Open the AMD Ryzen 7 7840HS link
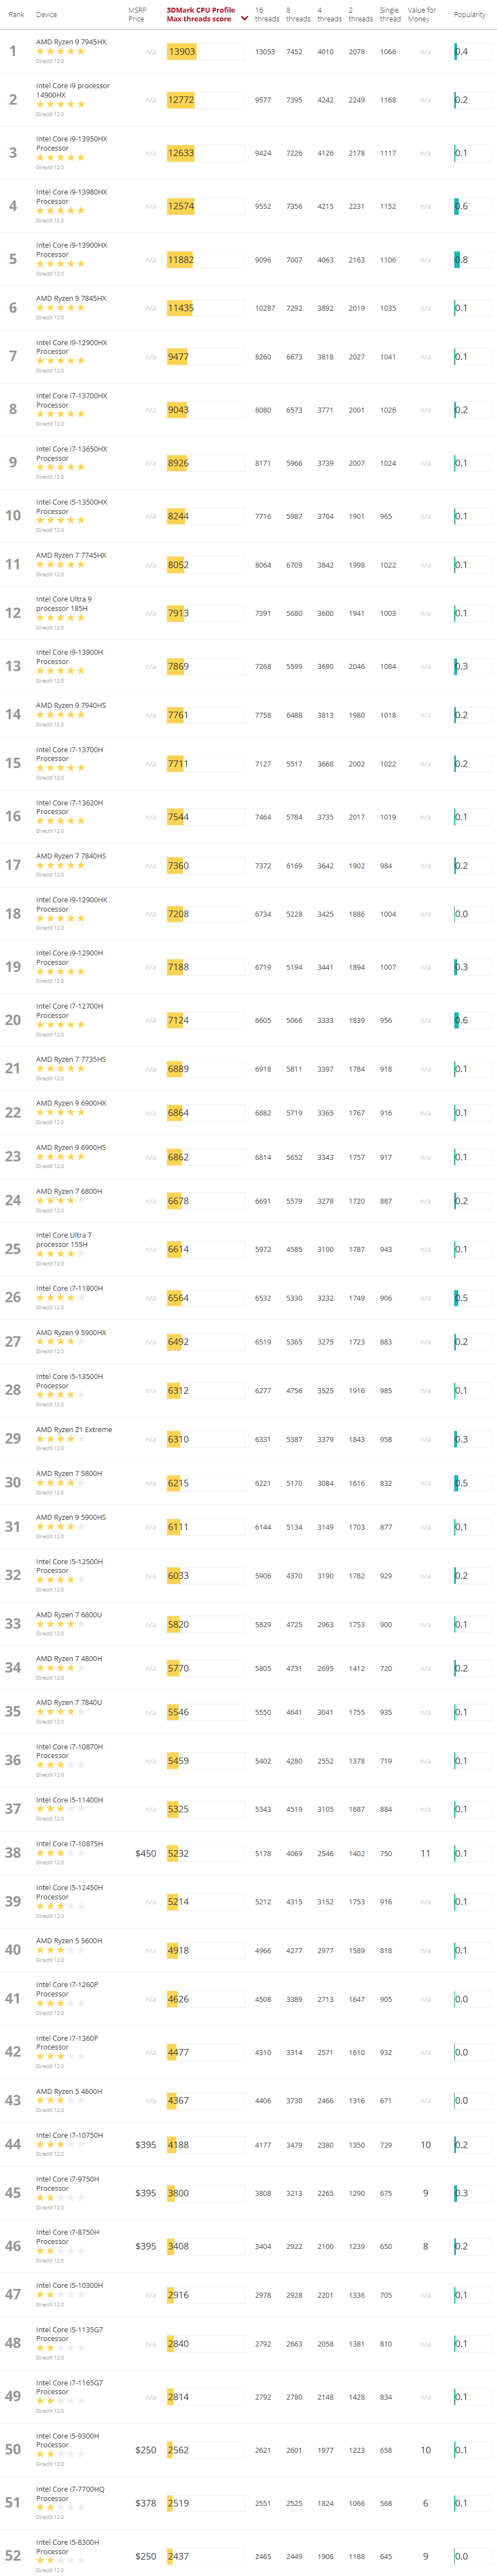The height and width of the screenshot is (2576, 497). click(x=71, y=856)
